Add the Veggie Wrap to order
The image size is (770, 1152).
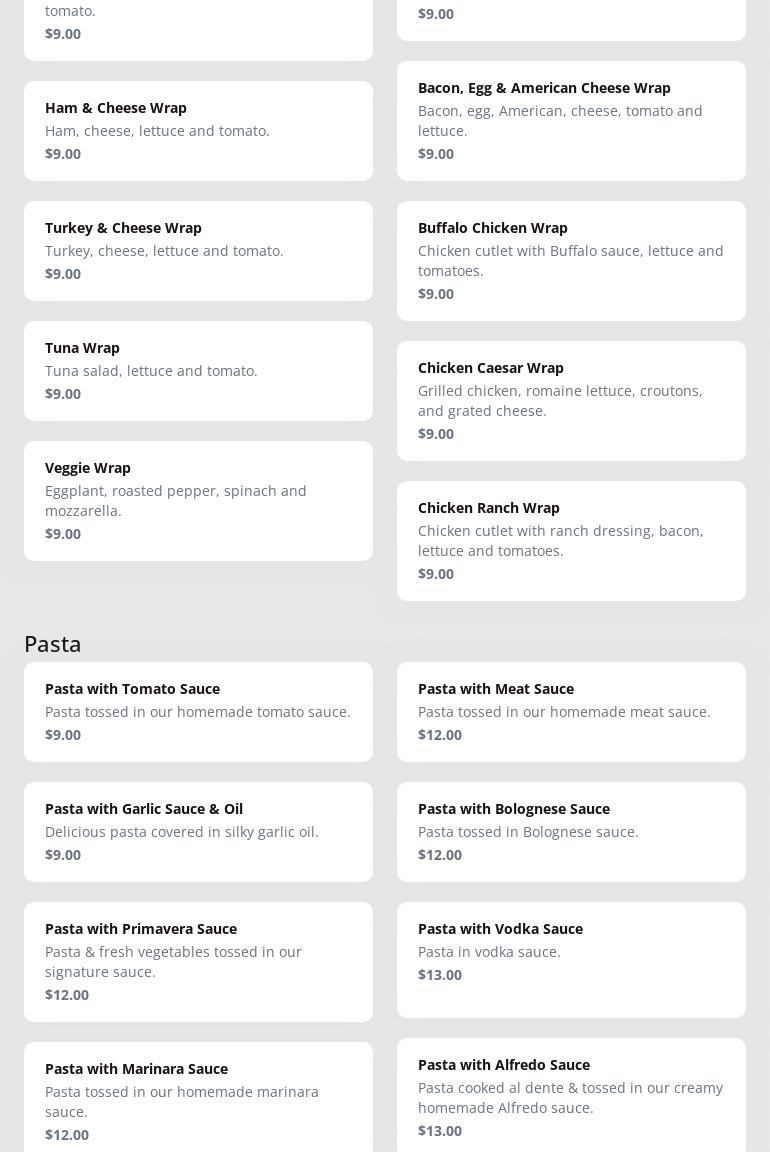(198, 500)
